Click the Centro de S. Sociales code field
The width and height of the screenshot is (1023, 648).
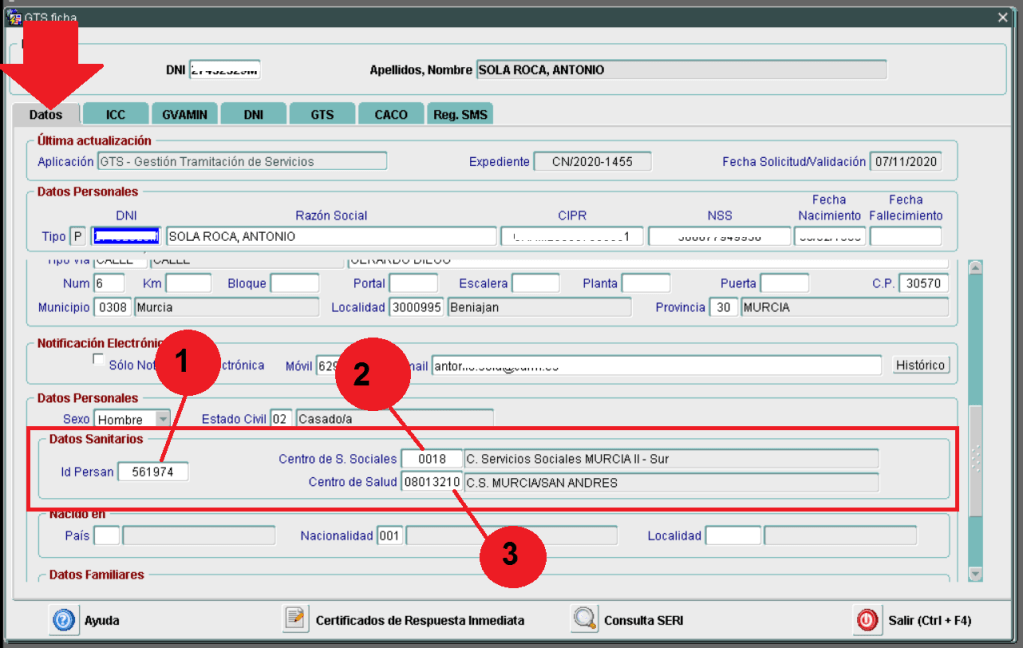431,459
